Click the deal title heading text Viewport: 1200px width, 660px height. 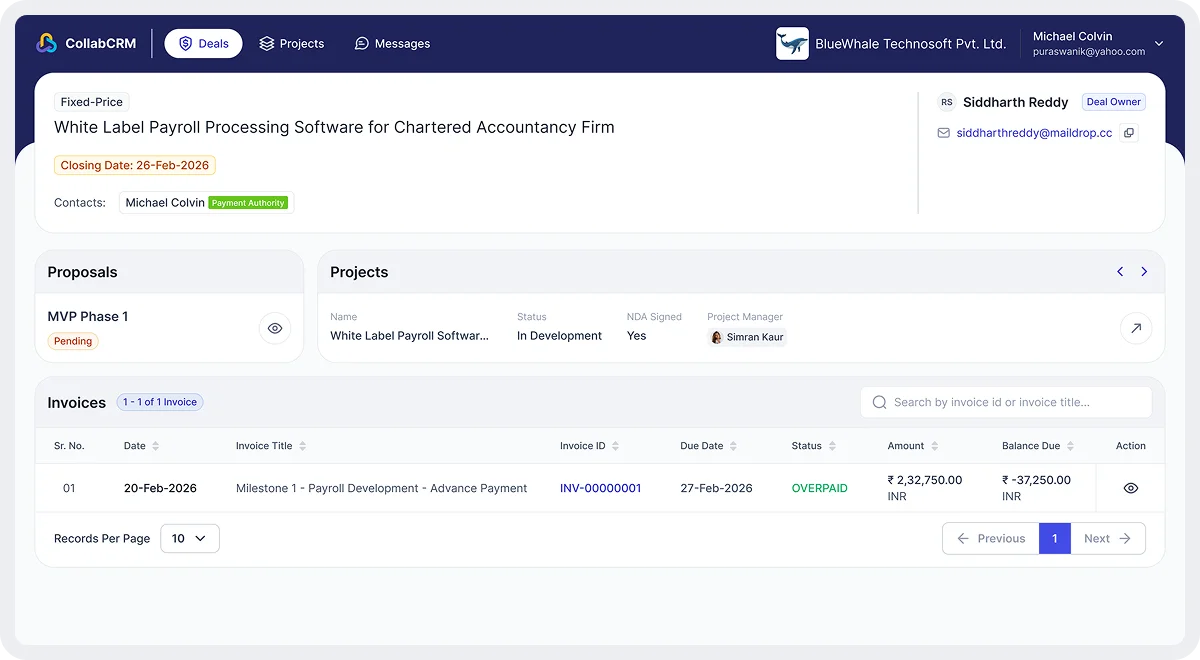point(334,127)
